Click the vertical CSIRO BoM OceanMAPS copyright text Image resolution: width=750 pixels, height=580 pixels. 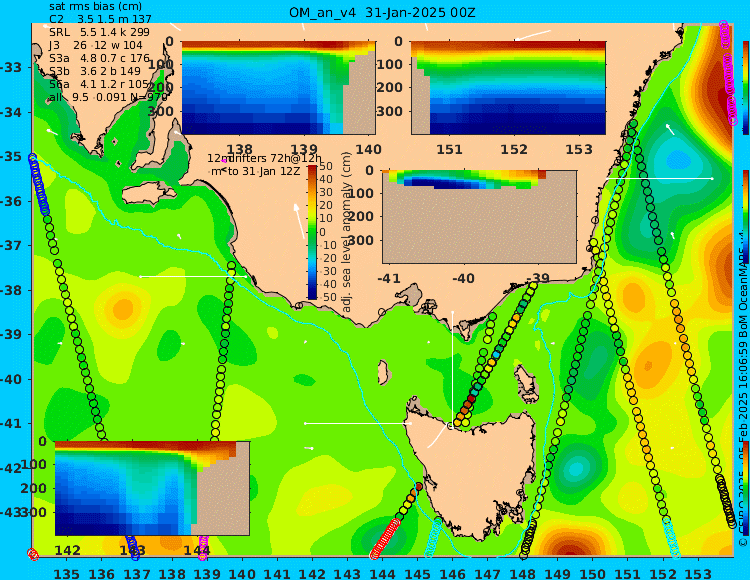tap(743, 388)
